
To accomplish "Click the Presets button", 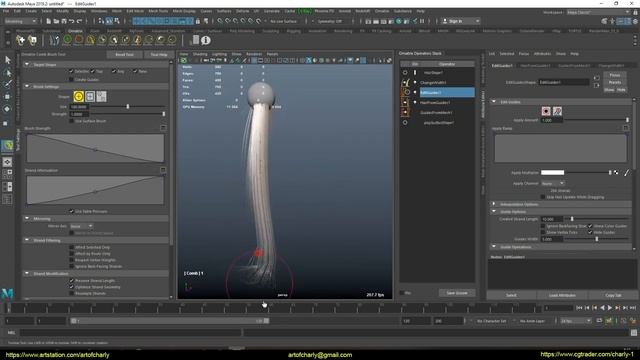I will pyautogui.click(x=615, y=82).
